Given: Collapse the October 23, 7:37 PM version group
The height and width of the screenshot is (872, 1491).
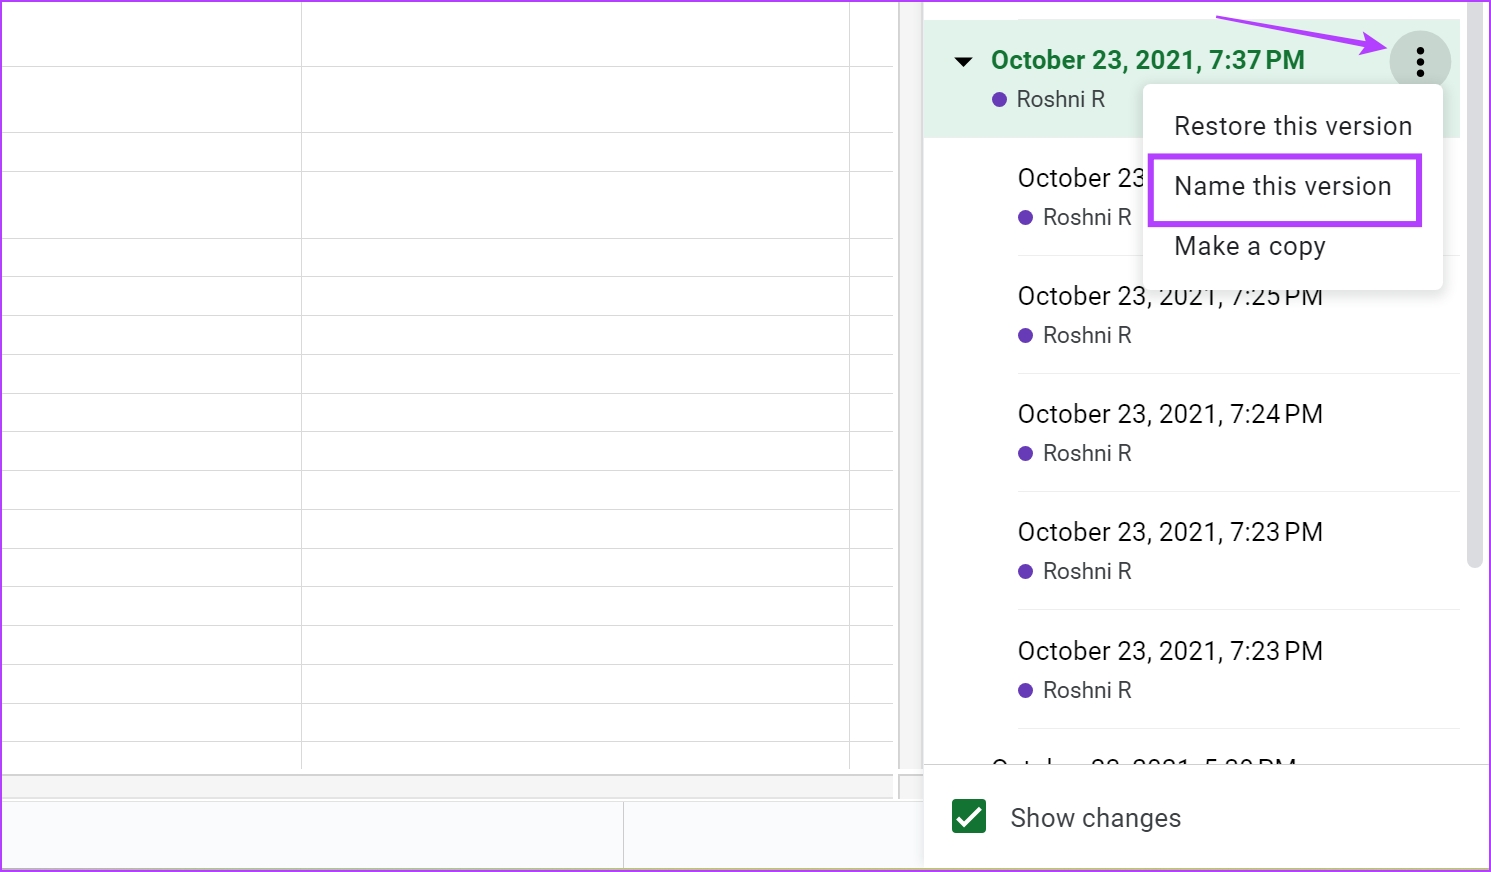Looking at the screenshot, I should click(x=963, y=62).
